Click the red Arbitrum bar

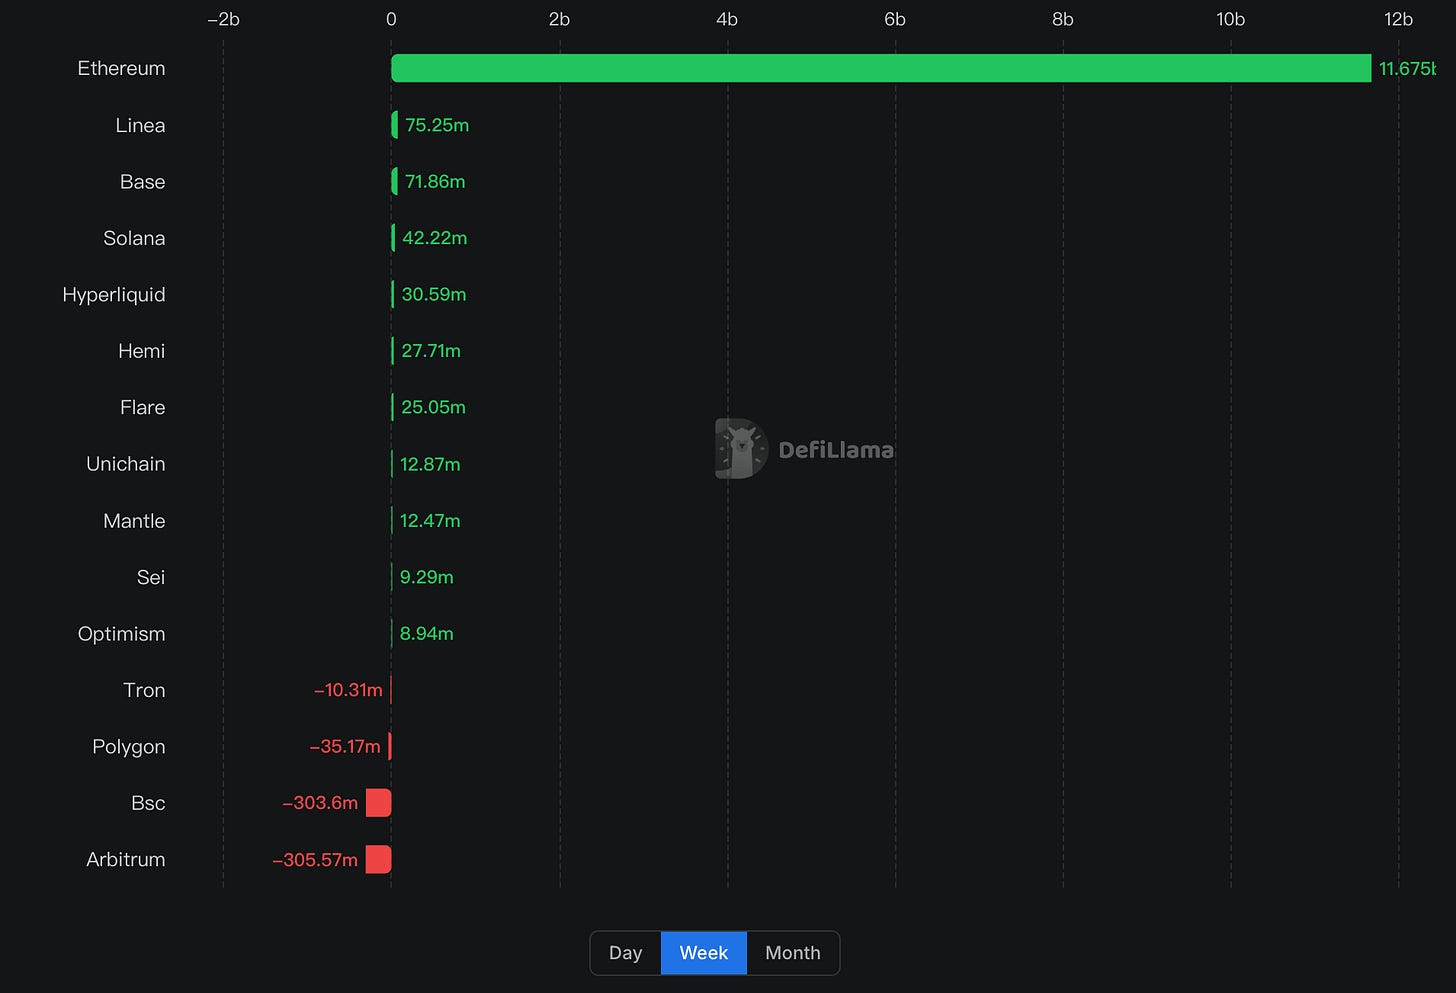coord(378,859)
